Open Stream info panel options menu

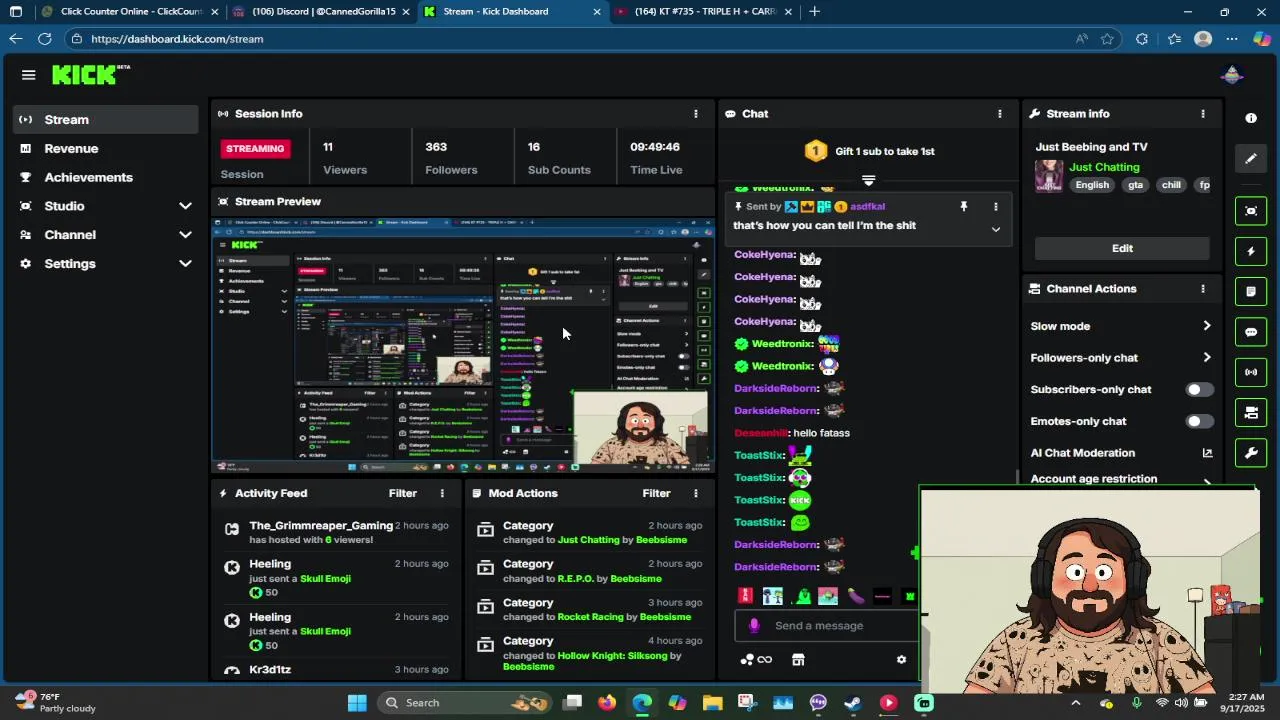click(1203, 114)
